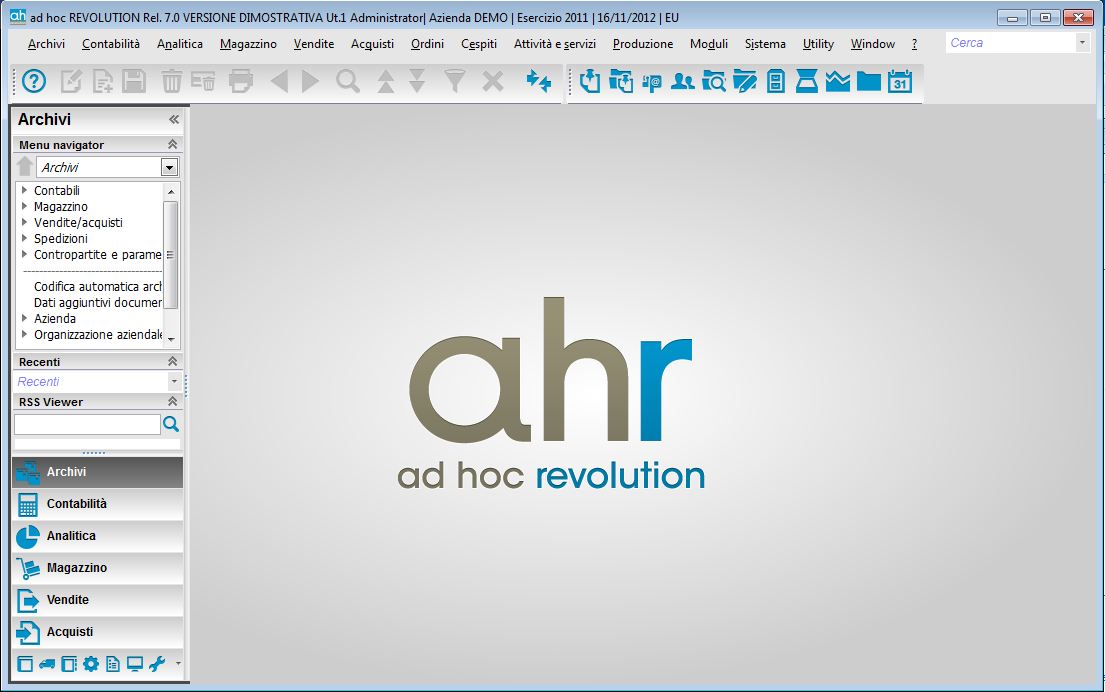Collapse the Archivi side panel
1105x692 pixels.
(x=173, y=120)
